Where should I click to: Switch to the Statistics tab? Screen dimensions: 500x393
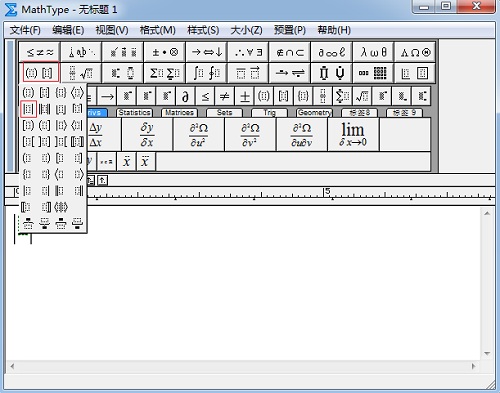pos(134,113)
